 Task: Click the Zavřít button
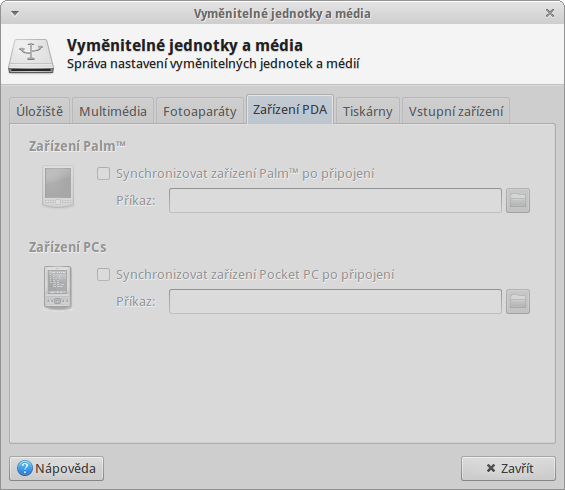pyautogui.click(x=508, y=468)
